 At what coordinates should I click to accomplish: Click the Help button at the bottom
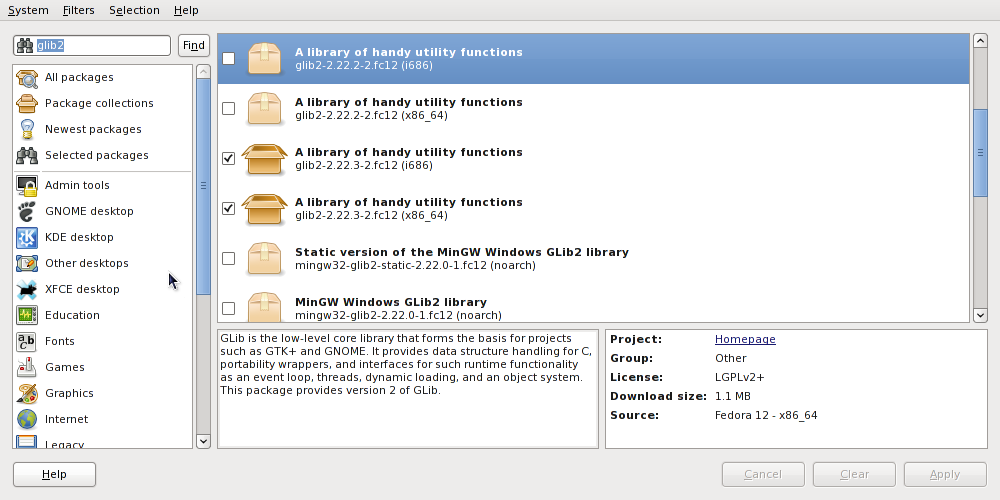click(54, 474)
